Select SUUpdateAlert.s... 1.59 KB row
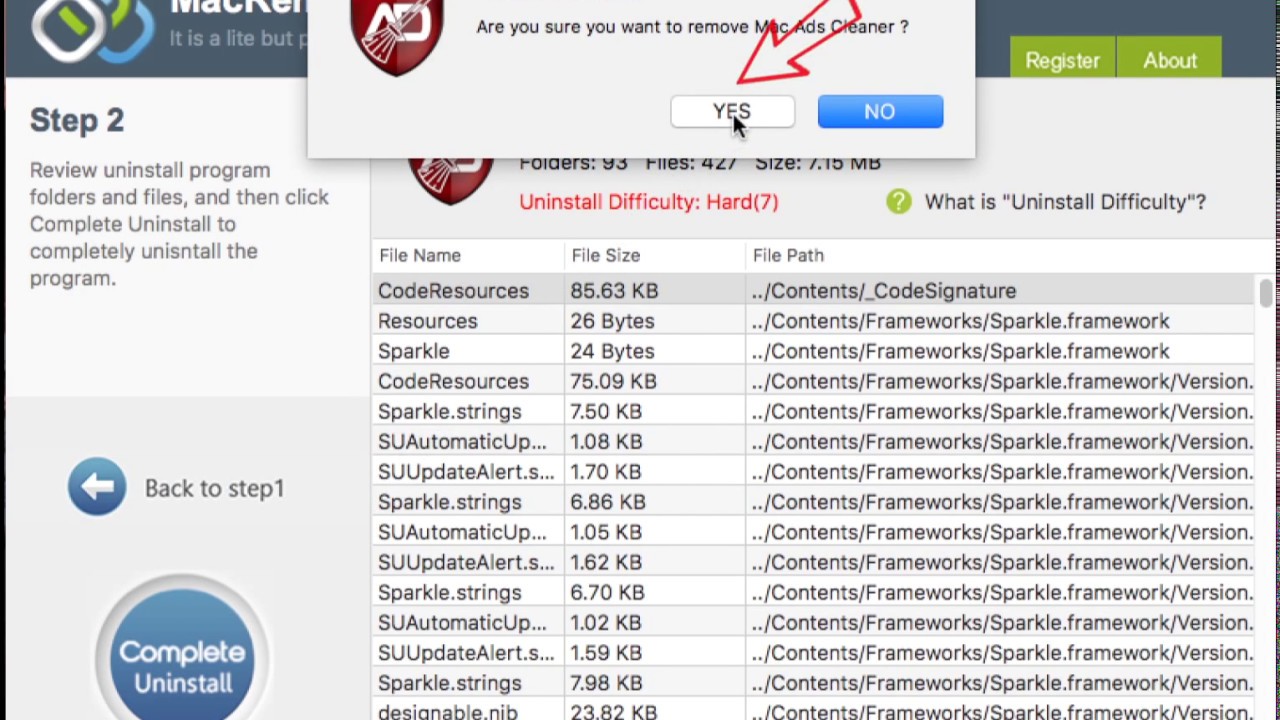Image resolution: width=1280 pixels, height=720 pixels. [815, 653]
